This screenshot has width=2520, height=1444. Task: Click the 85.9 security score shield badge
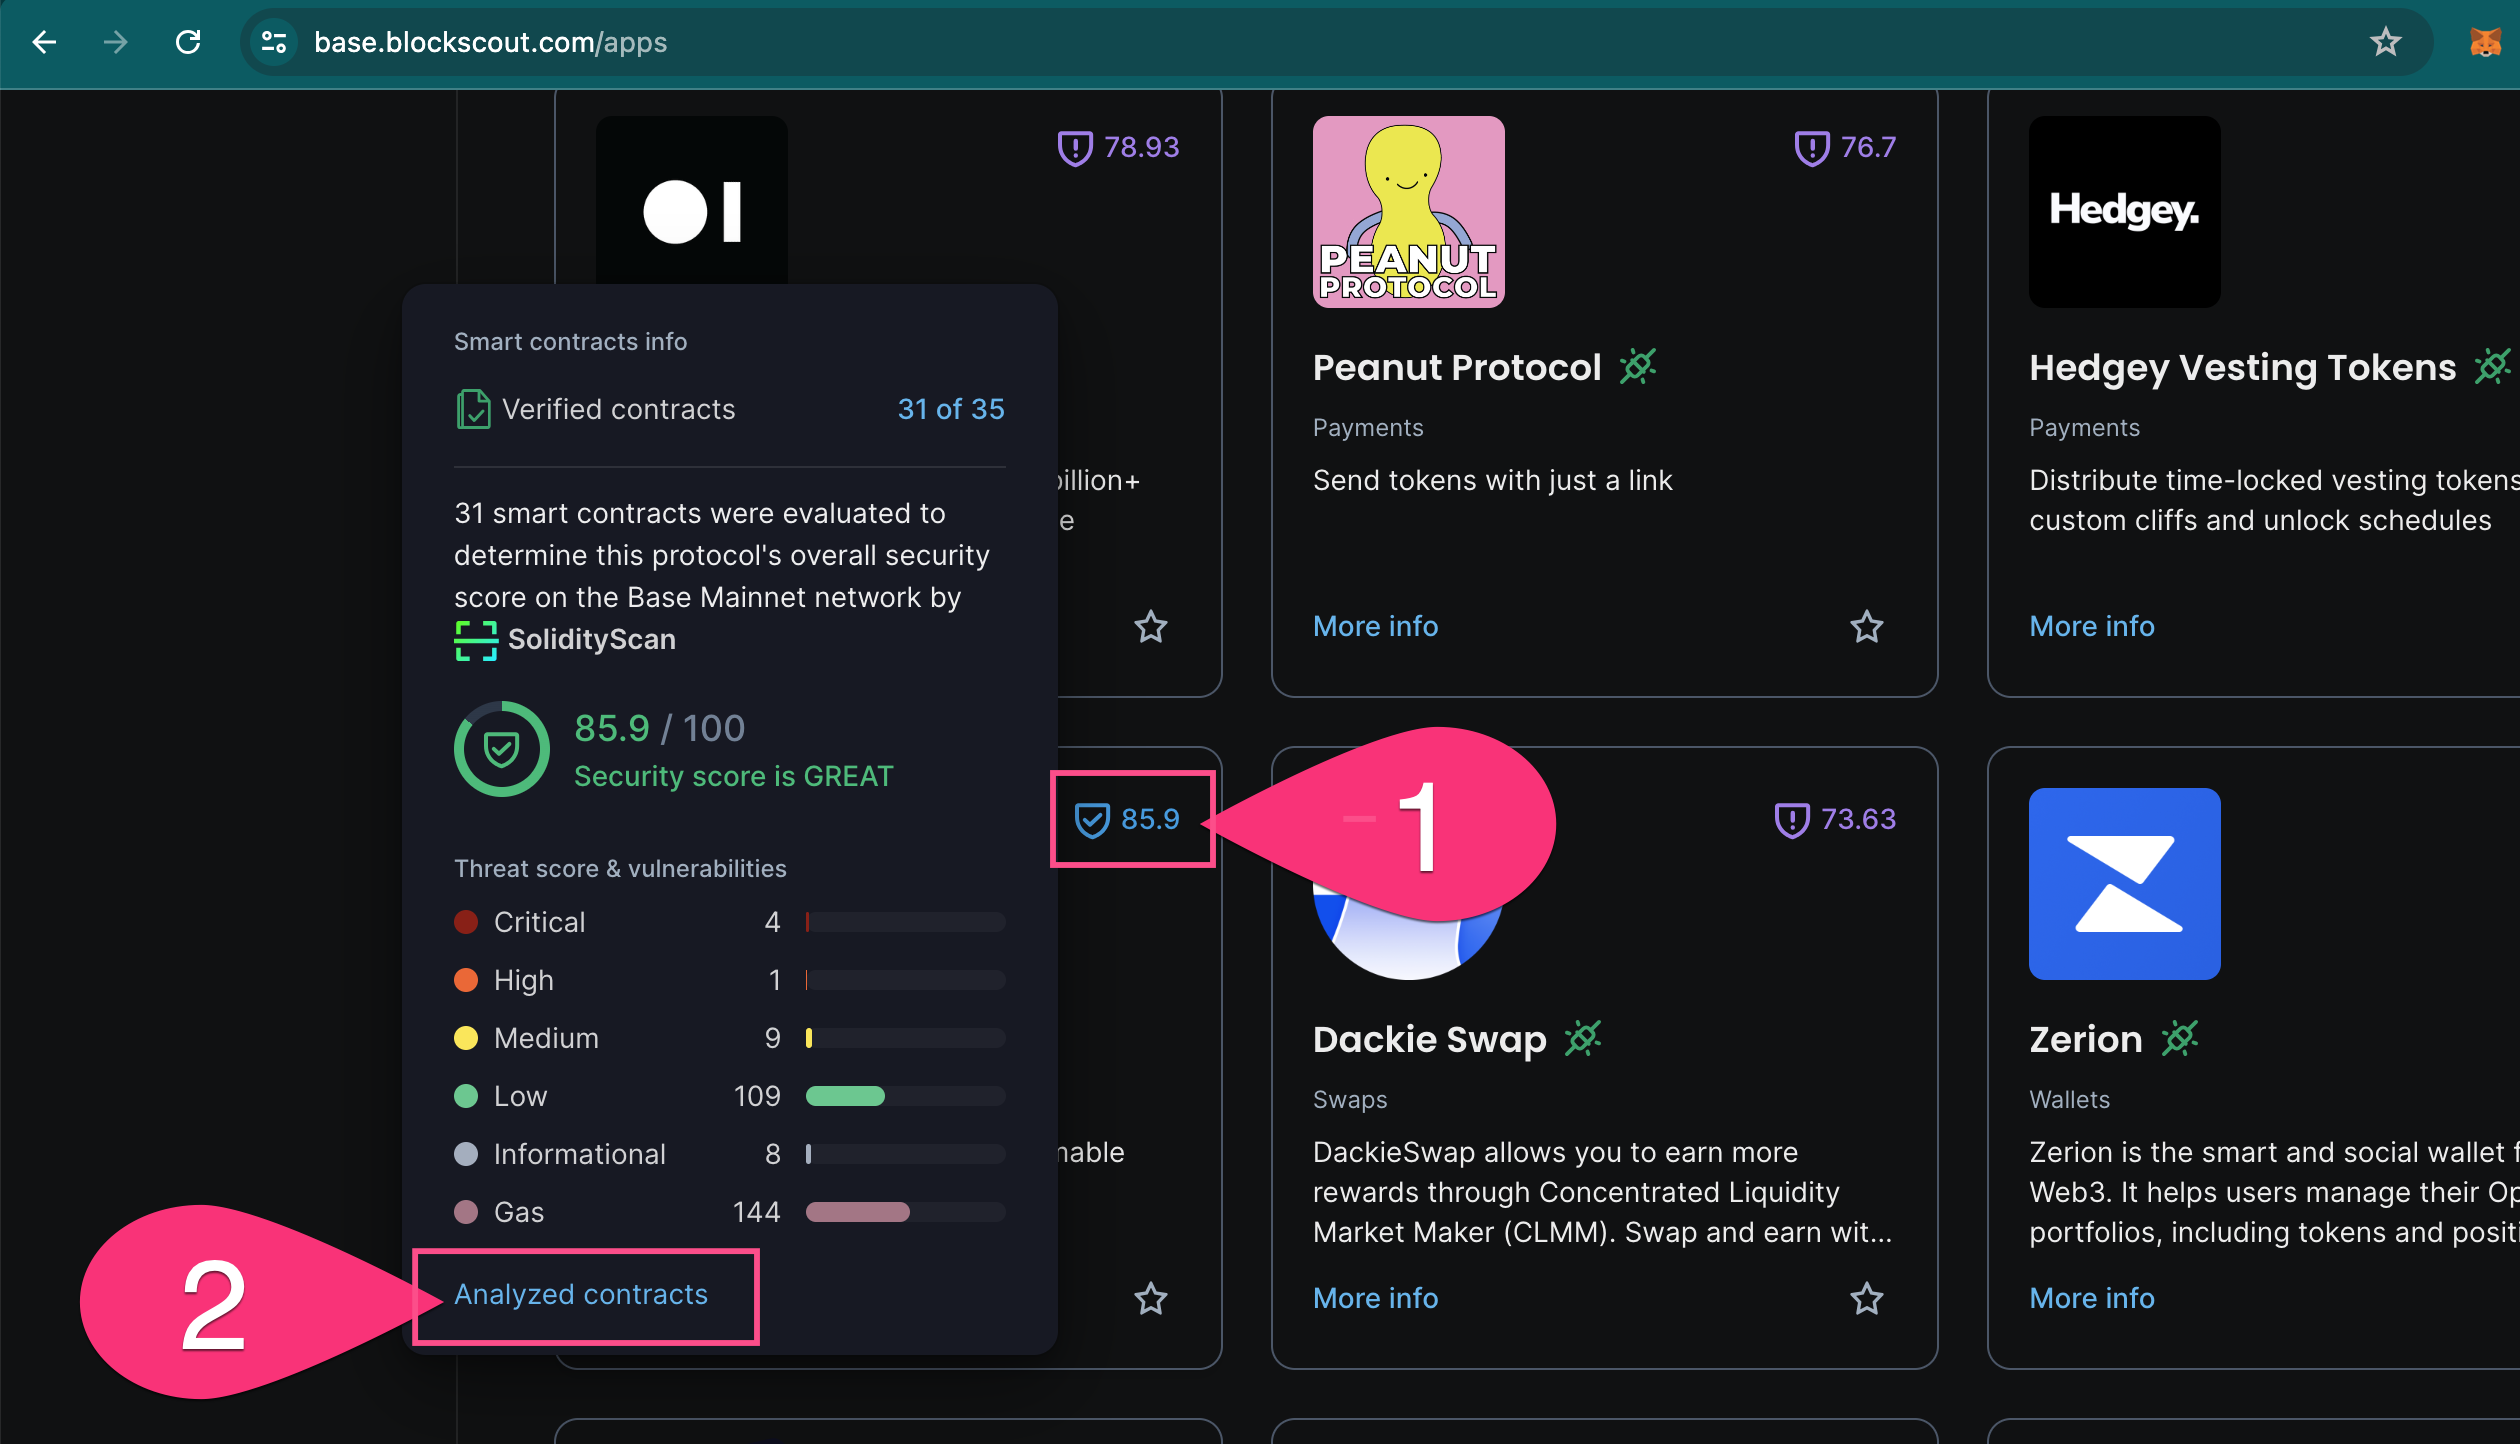[x=1128, y=819]
